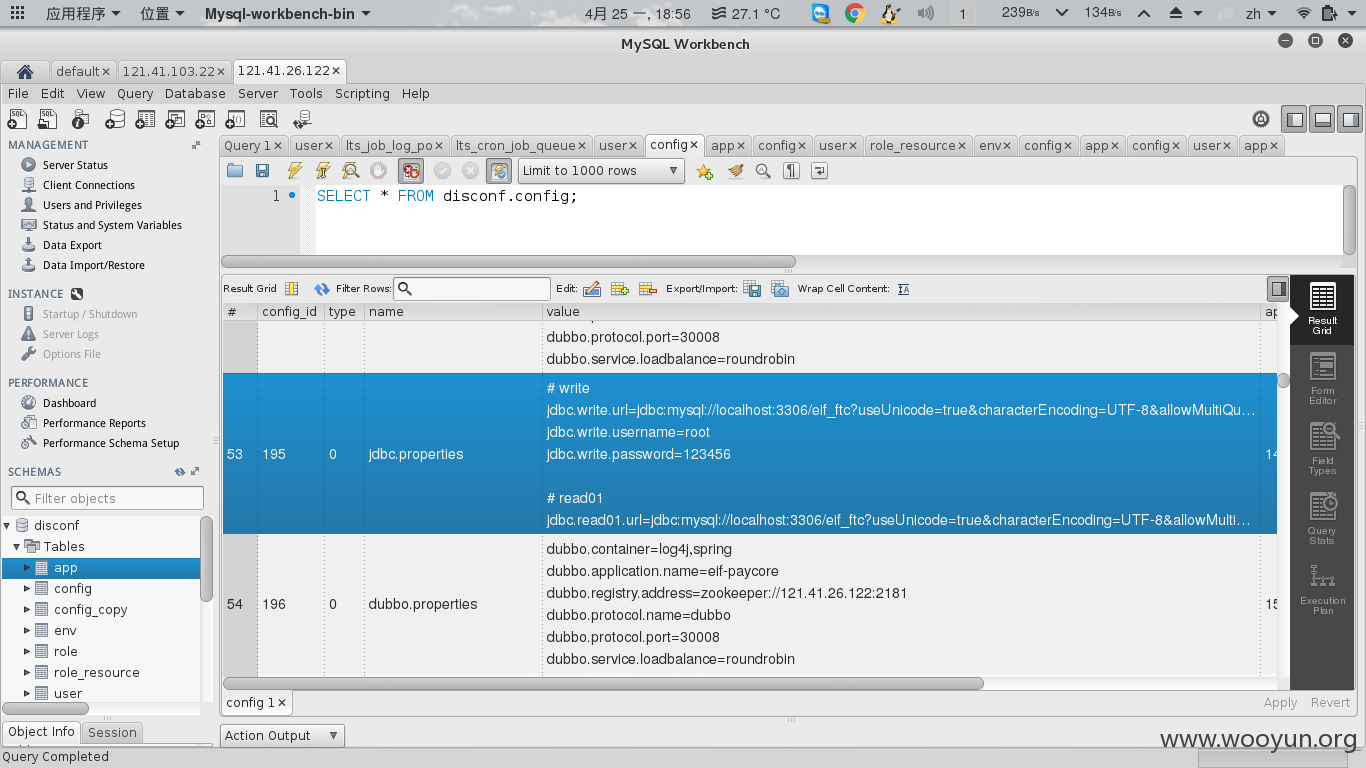Toggle stop script on error button

pos(410,171)
